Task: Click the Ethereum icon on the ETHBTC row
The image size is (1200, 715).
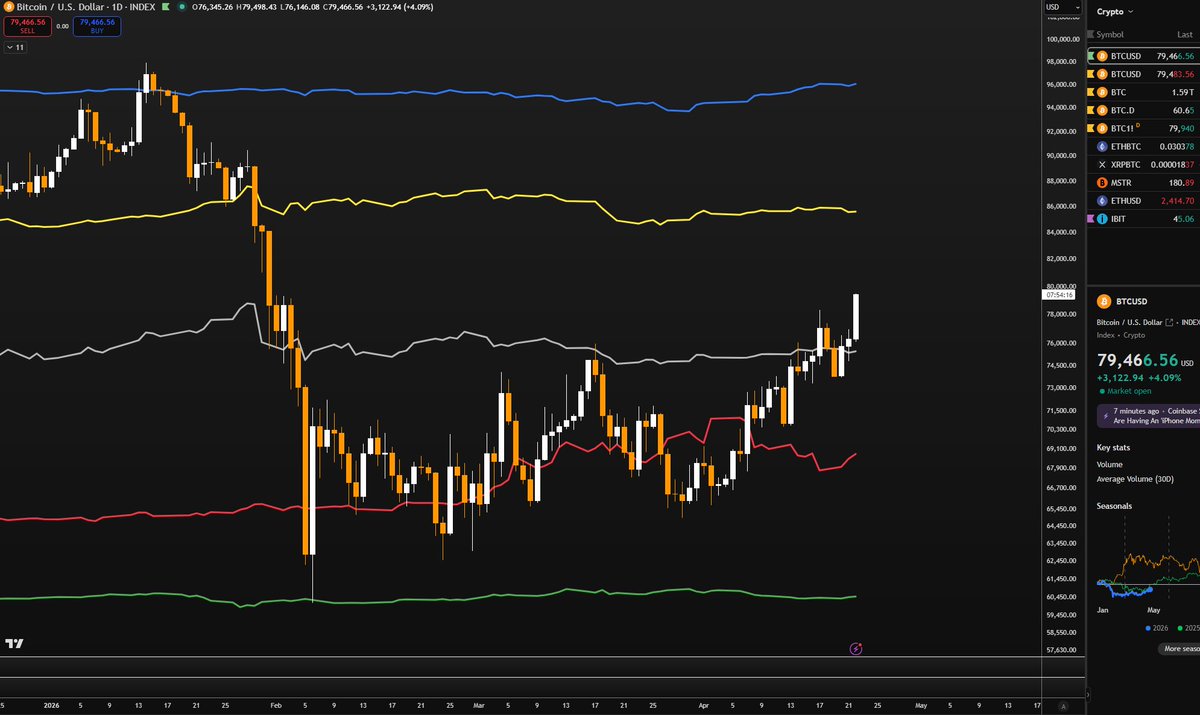Action: pyautogui.click(x=1102, y=146)
